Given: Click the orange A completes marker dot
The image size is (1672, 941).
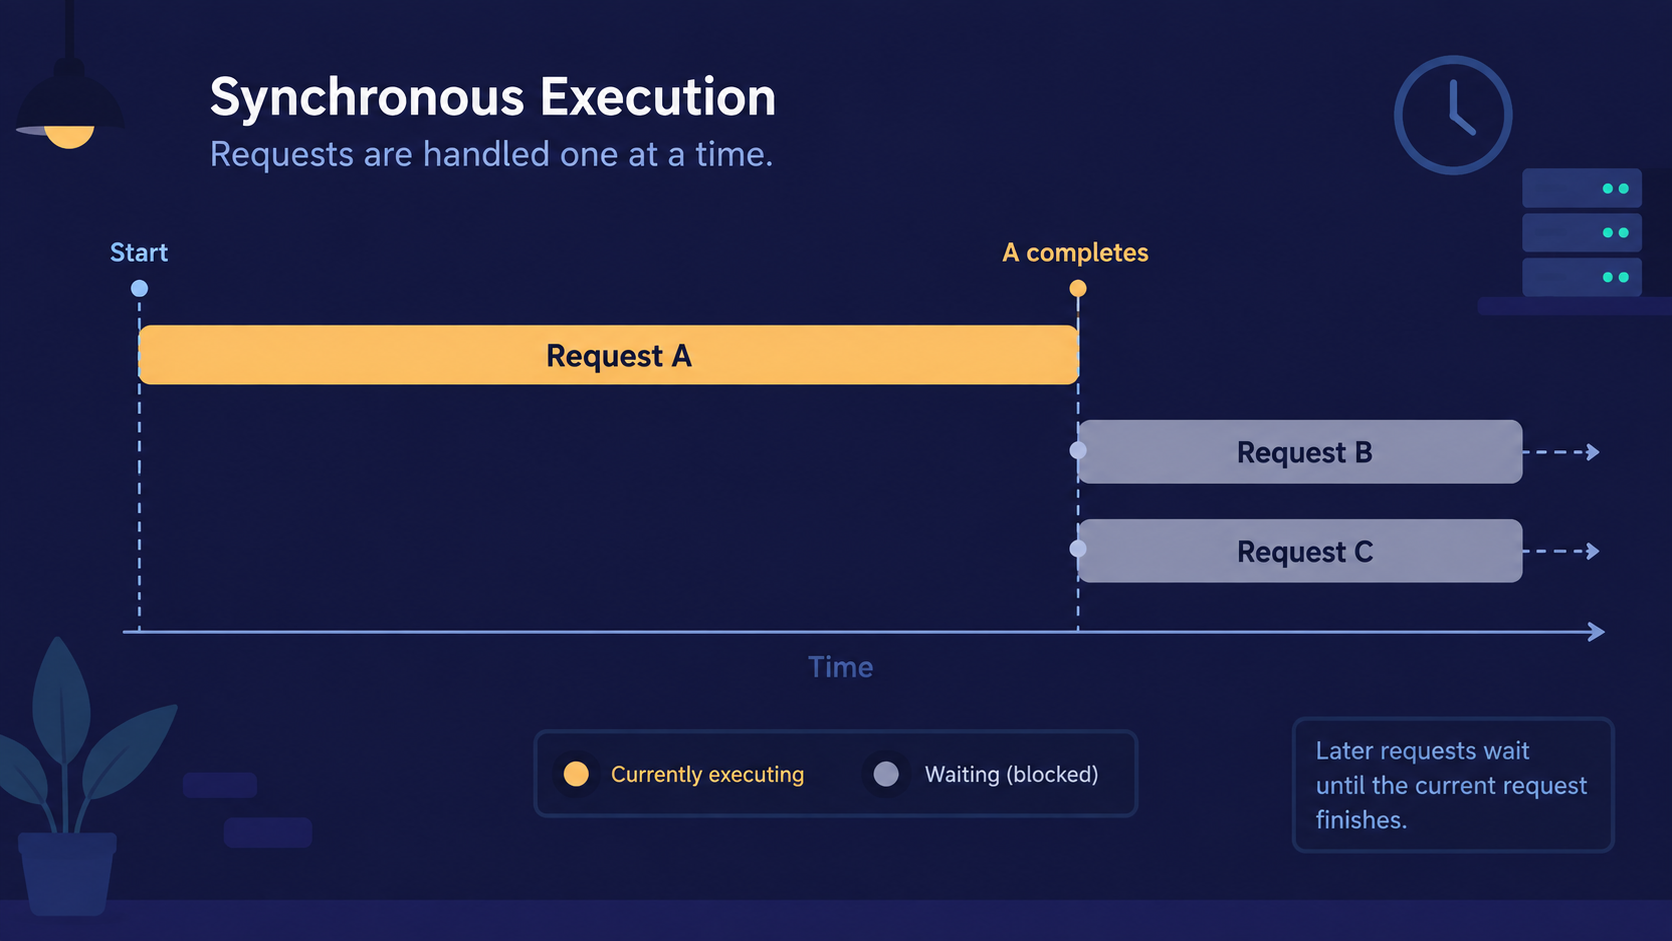Looking at the screenshot, I should click(1077, 288).
